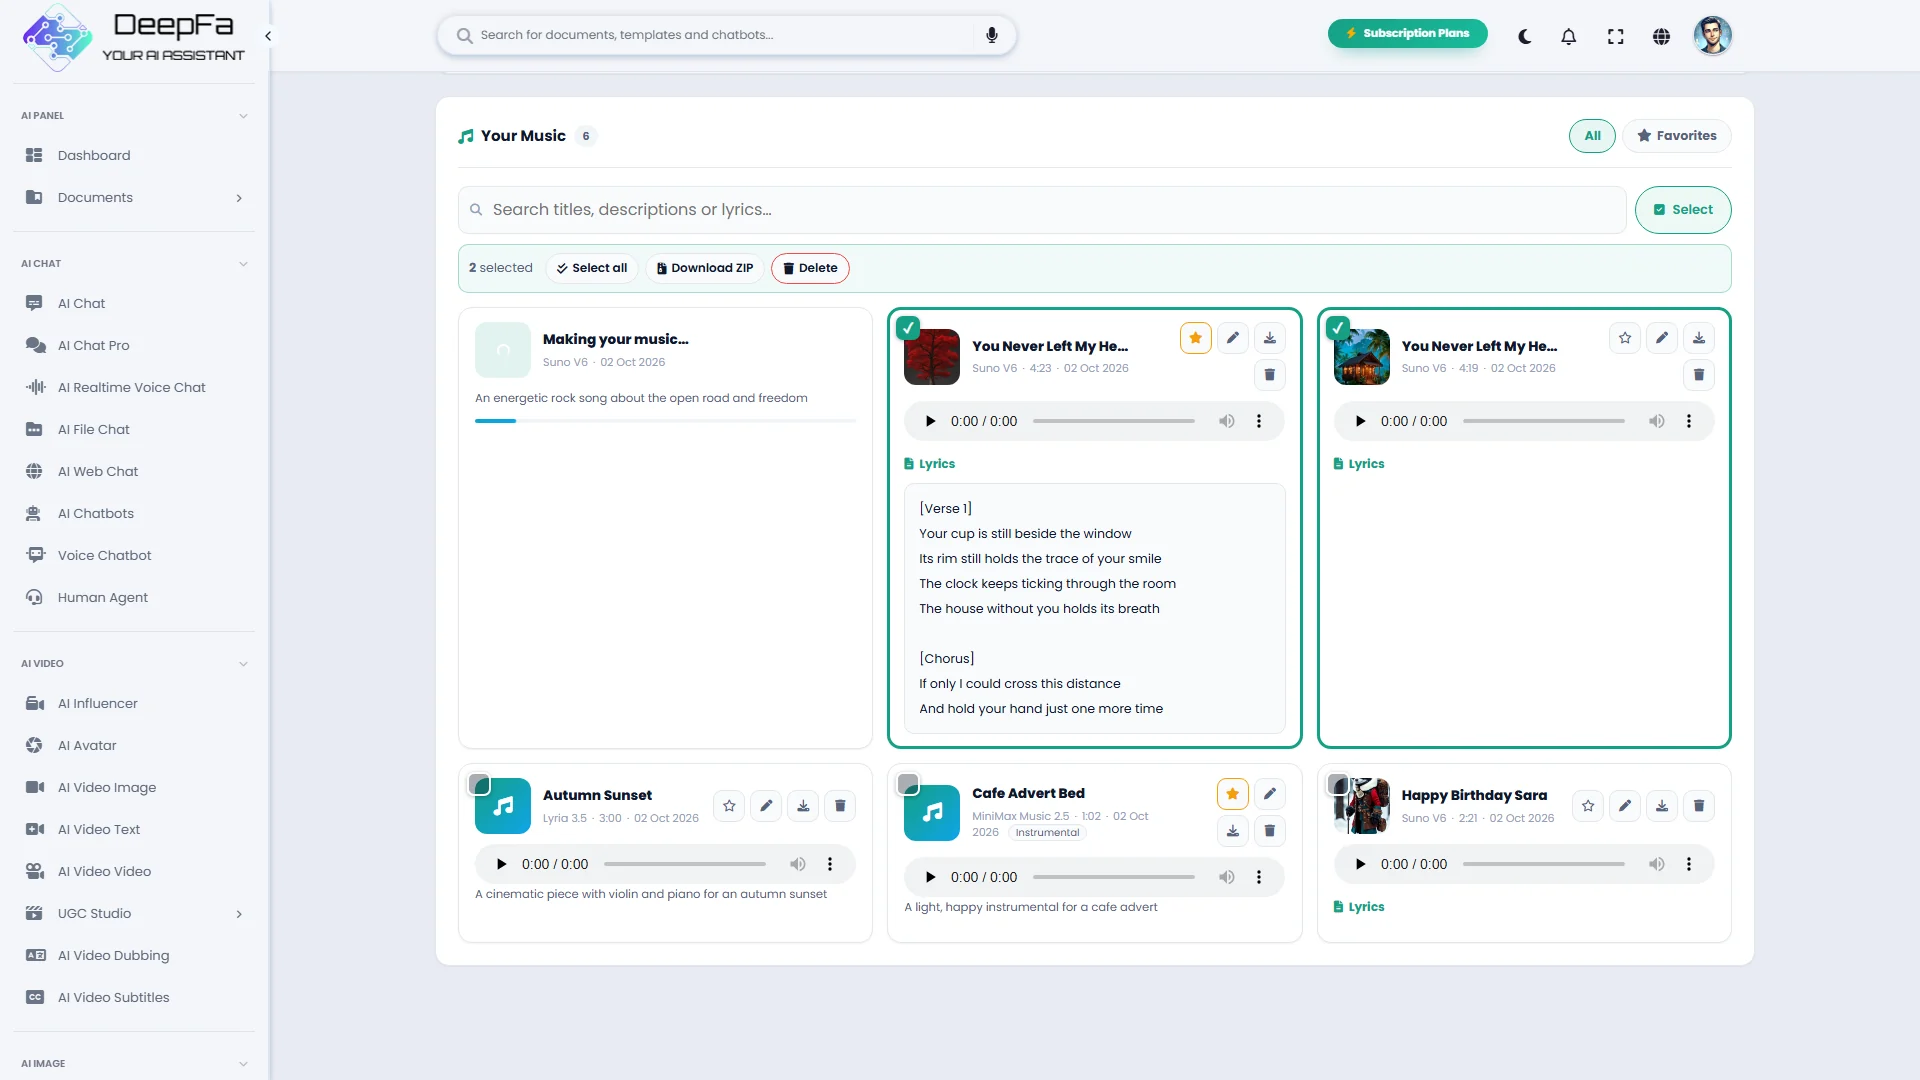Download the Autumn Sunset track
1920x1080 pixels.
[x=803, y=806]
